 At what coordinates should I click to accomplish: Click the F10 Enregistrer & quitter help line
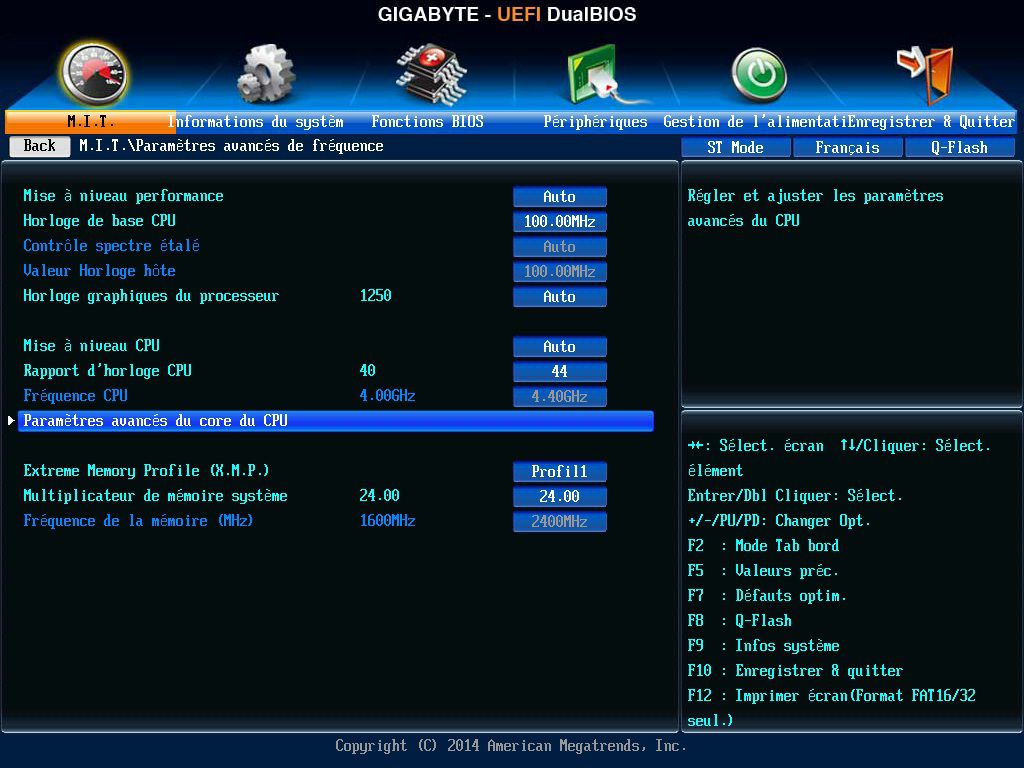point(795,671)
